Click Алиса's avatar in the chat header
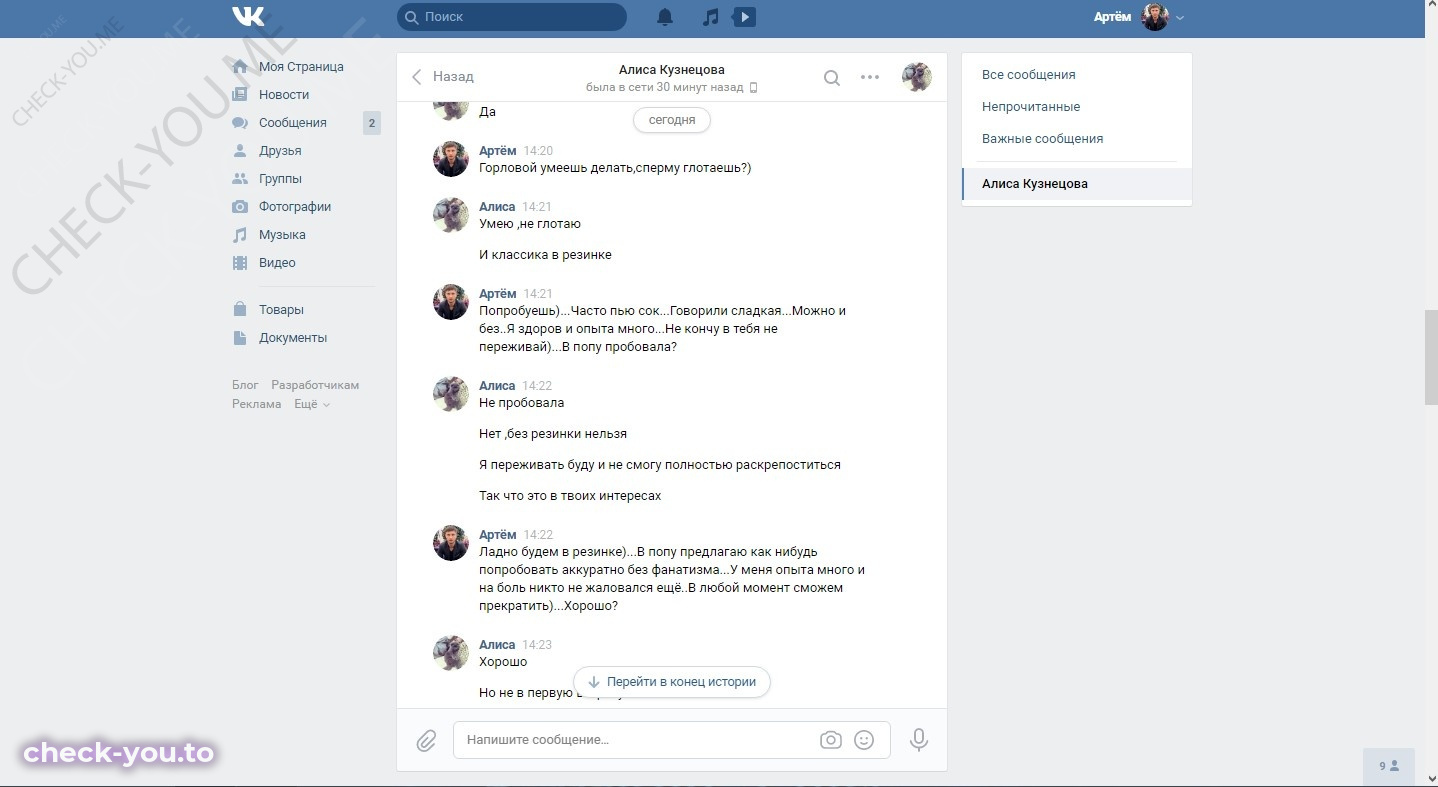The width and height of the screenshot is (1438, 787). 917,77
